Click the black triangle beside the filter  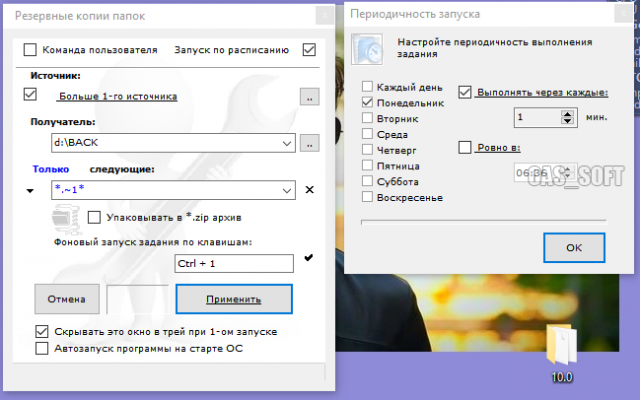tap(30, 191)
